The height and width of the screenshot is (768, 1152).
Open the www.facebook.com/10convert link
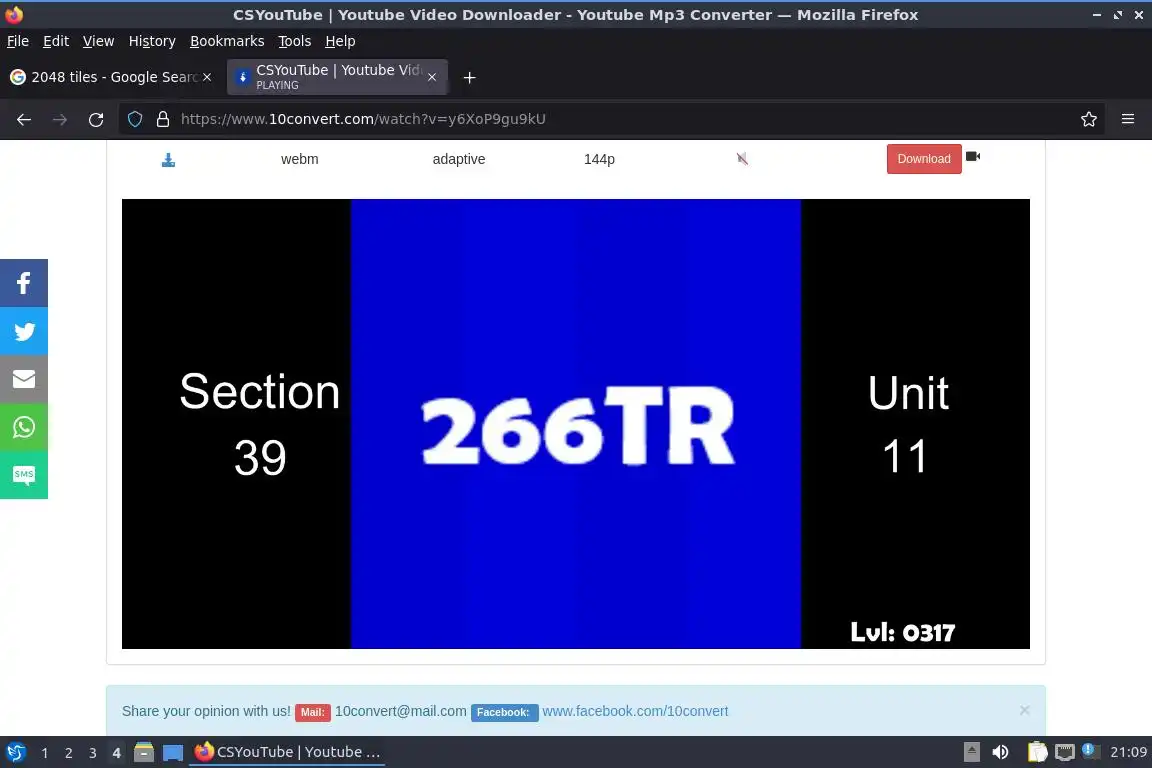[635, 711]
